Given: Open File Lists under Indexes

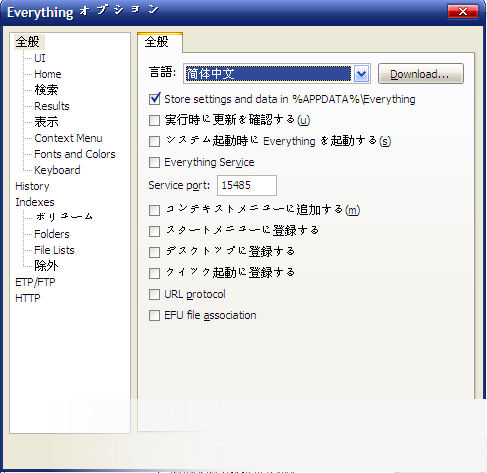Looking at the screenshot, I should click(54, 250).
